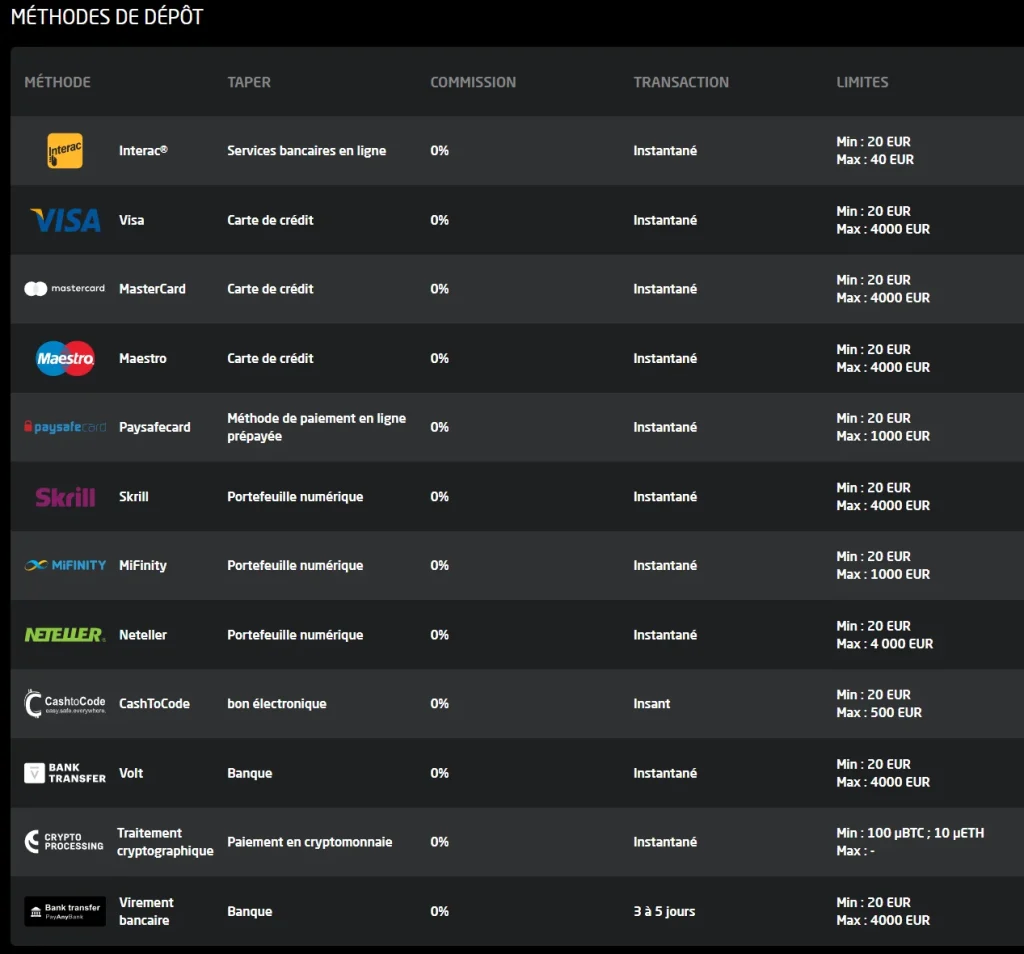The height and width of the screenshot is (954, 1024).
Task: Click 'Max : 1000 EUR' in the Paysafecard row
Action: click(x=883, y=436)
